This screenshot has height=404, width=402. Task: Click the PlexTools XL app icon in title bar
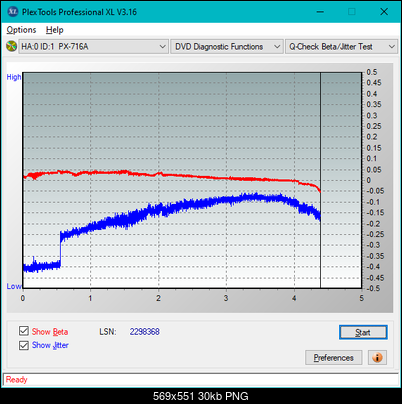pos(12,12)
